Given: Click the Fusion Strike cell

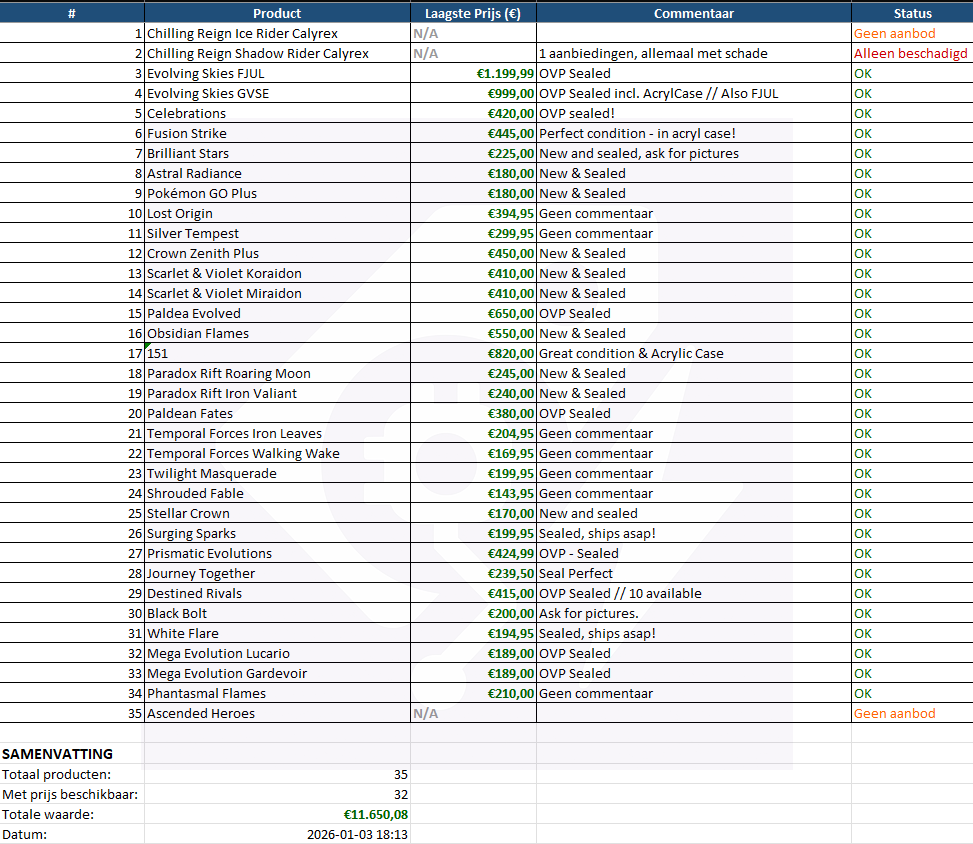Looking at the screenshot, I should (x=277, y=133).
